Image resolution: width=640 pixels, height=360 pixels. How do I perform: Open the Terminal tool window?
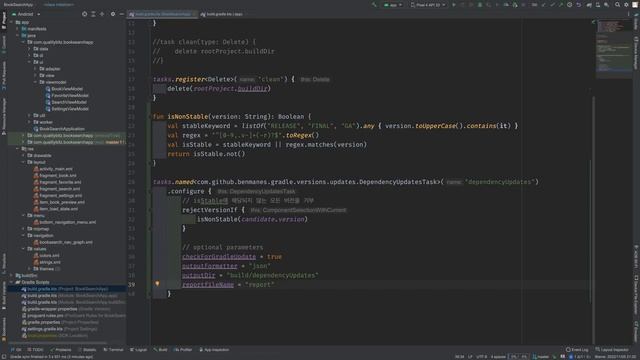(x=113, y=350)
